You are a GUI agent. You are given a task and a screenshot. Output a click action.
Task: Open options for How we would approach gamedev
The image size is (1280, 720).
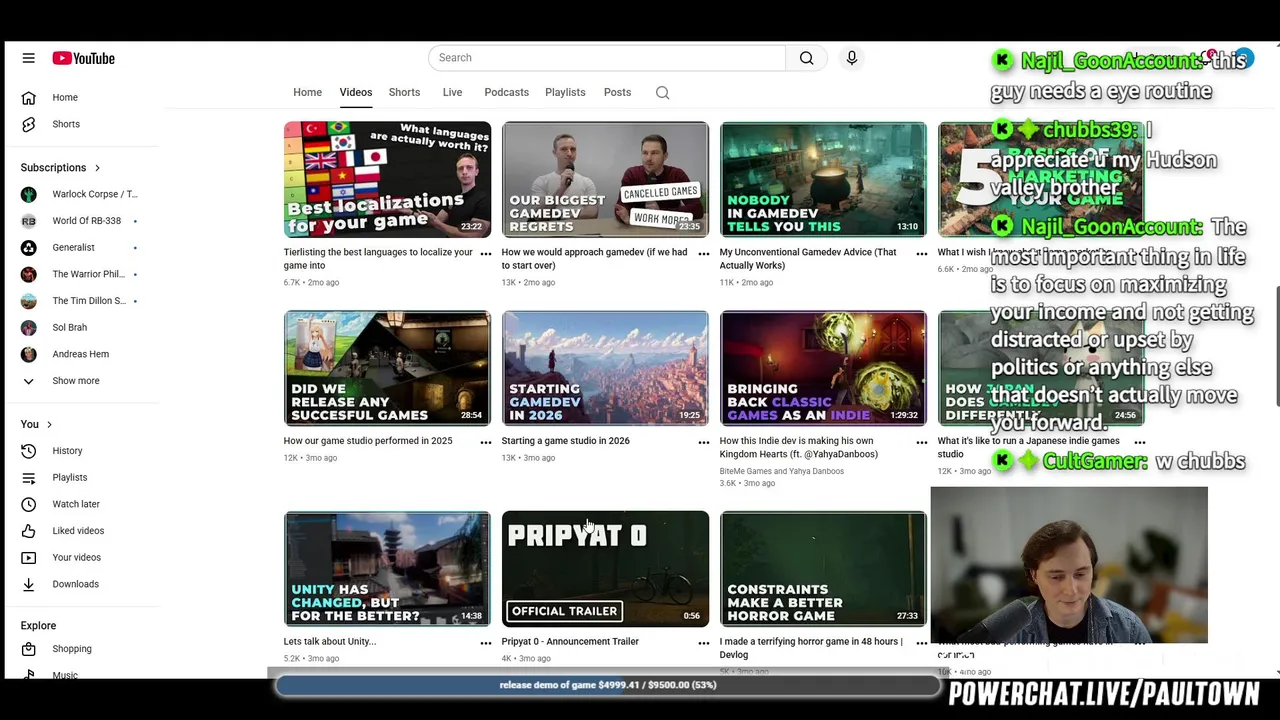pos(704,253)
